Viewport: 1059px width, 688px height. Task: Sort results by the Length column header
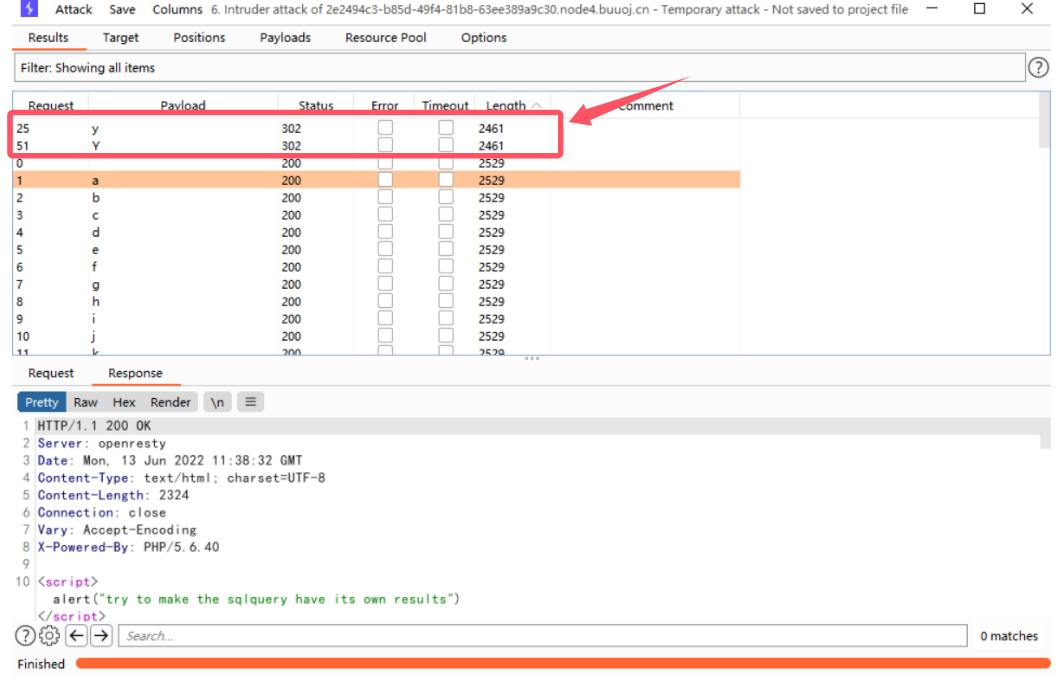[x=506, y=105]
